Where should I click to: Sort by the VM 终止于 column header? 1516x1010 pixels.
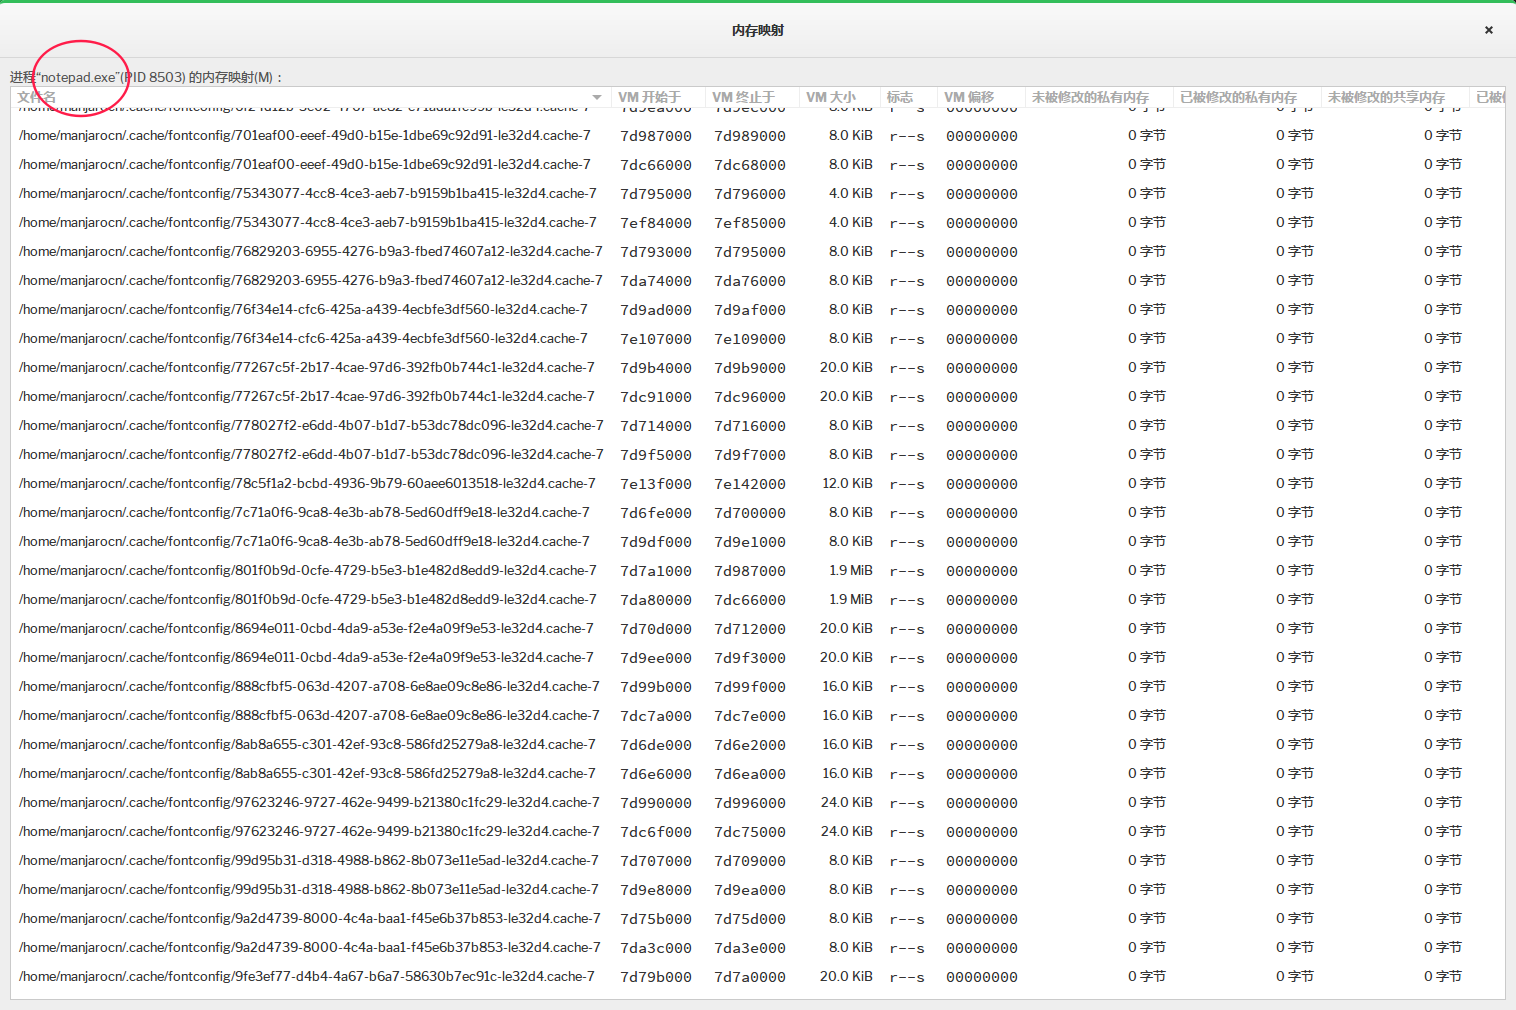click(x=744, y=97)
